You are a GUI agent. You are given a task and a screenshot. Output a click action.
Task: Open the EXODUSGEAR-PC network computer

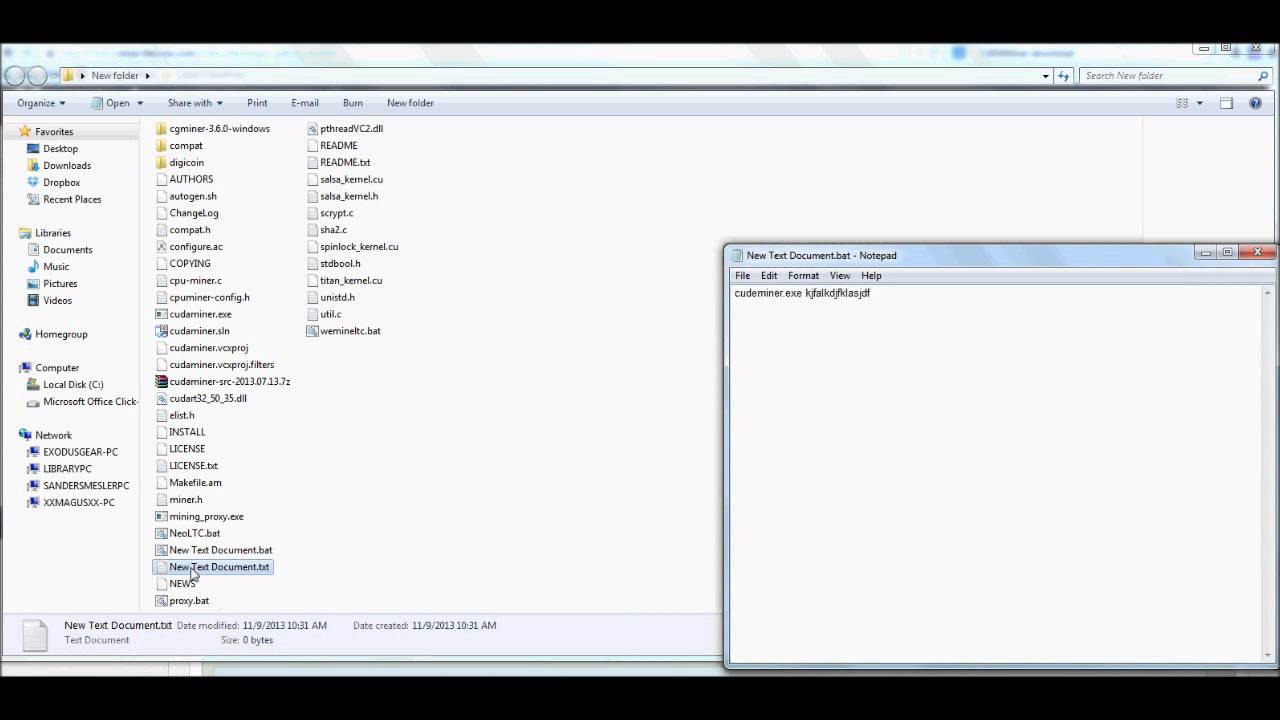point(80,452)
